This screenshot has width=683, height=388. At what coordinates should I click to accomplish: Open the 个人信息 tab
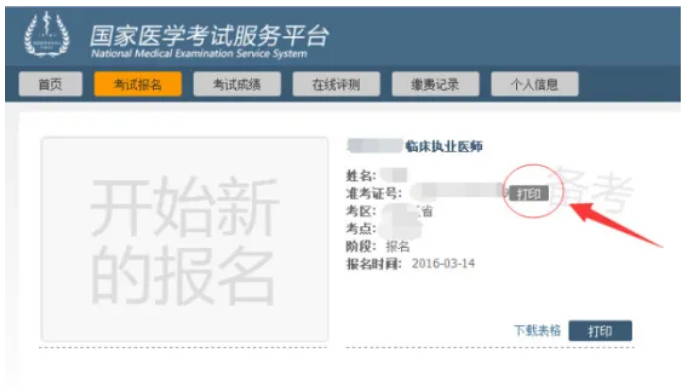click(535, 84)
